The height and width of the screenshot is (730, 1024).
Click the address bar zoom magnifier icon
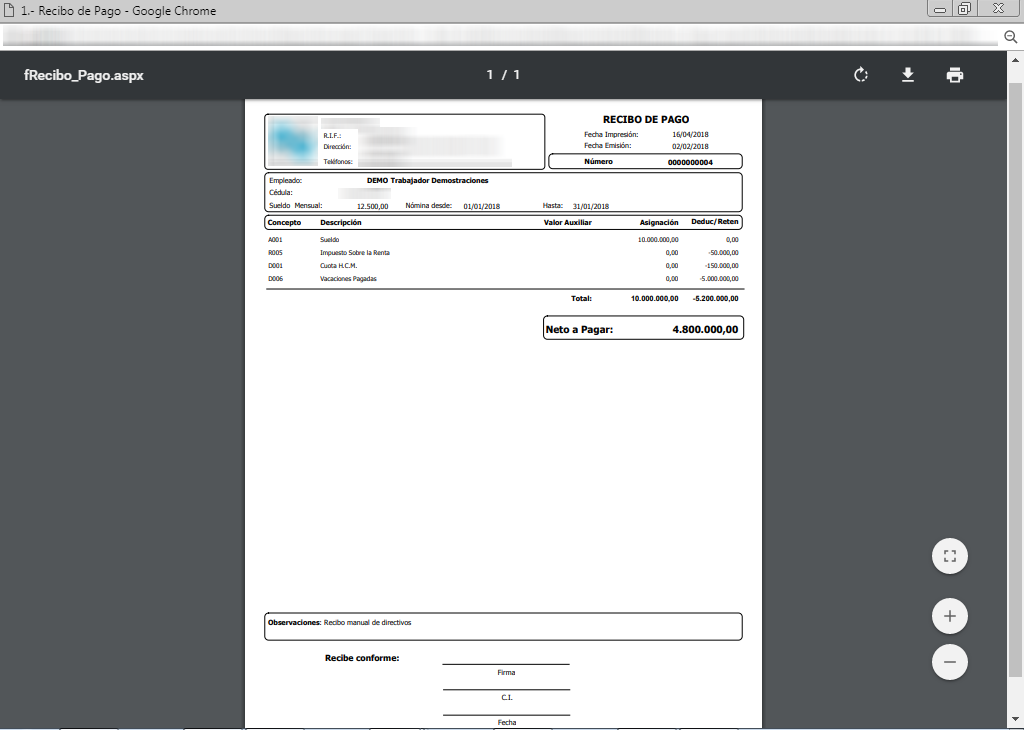pos(1010,37)
